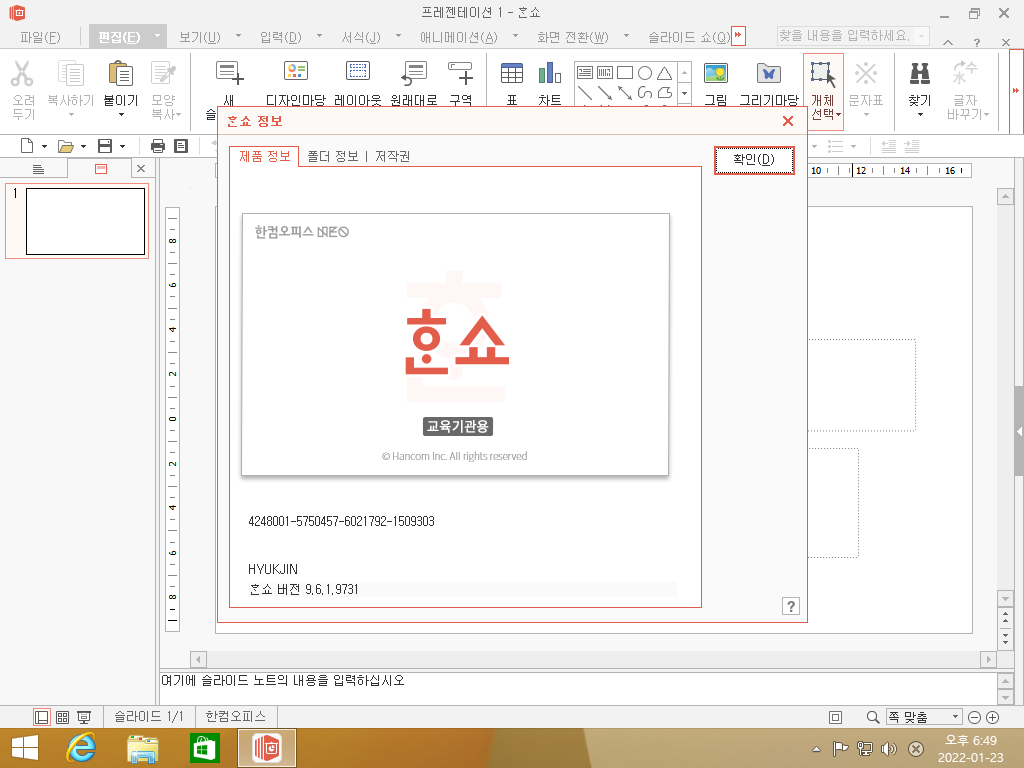Switch to normal view mode button
Image resolution: width=1024 pixels, height=768 pixels.
click(x=42, y=717)
